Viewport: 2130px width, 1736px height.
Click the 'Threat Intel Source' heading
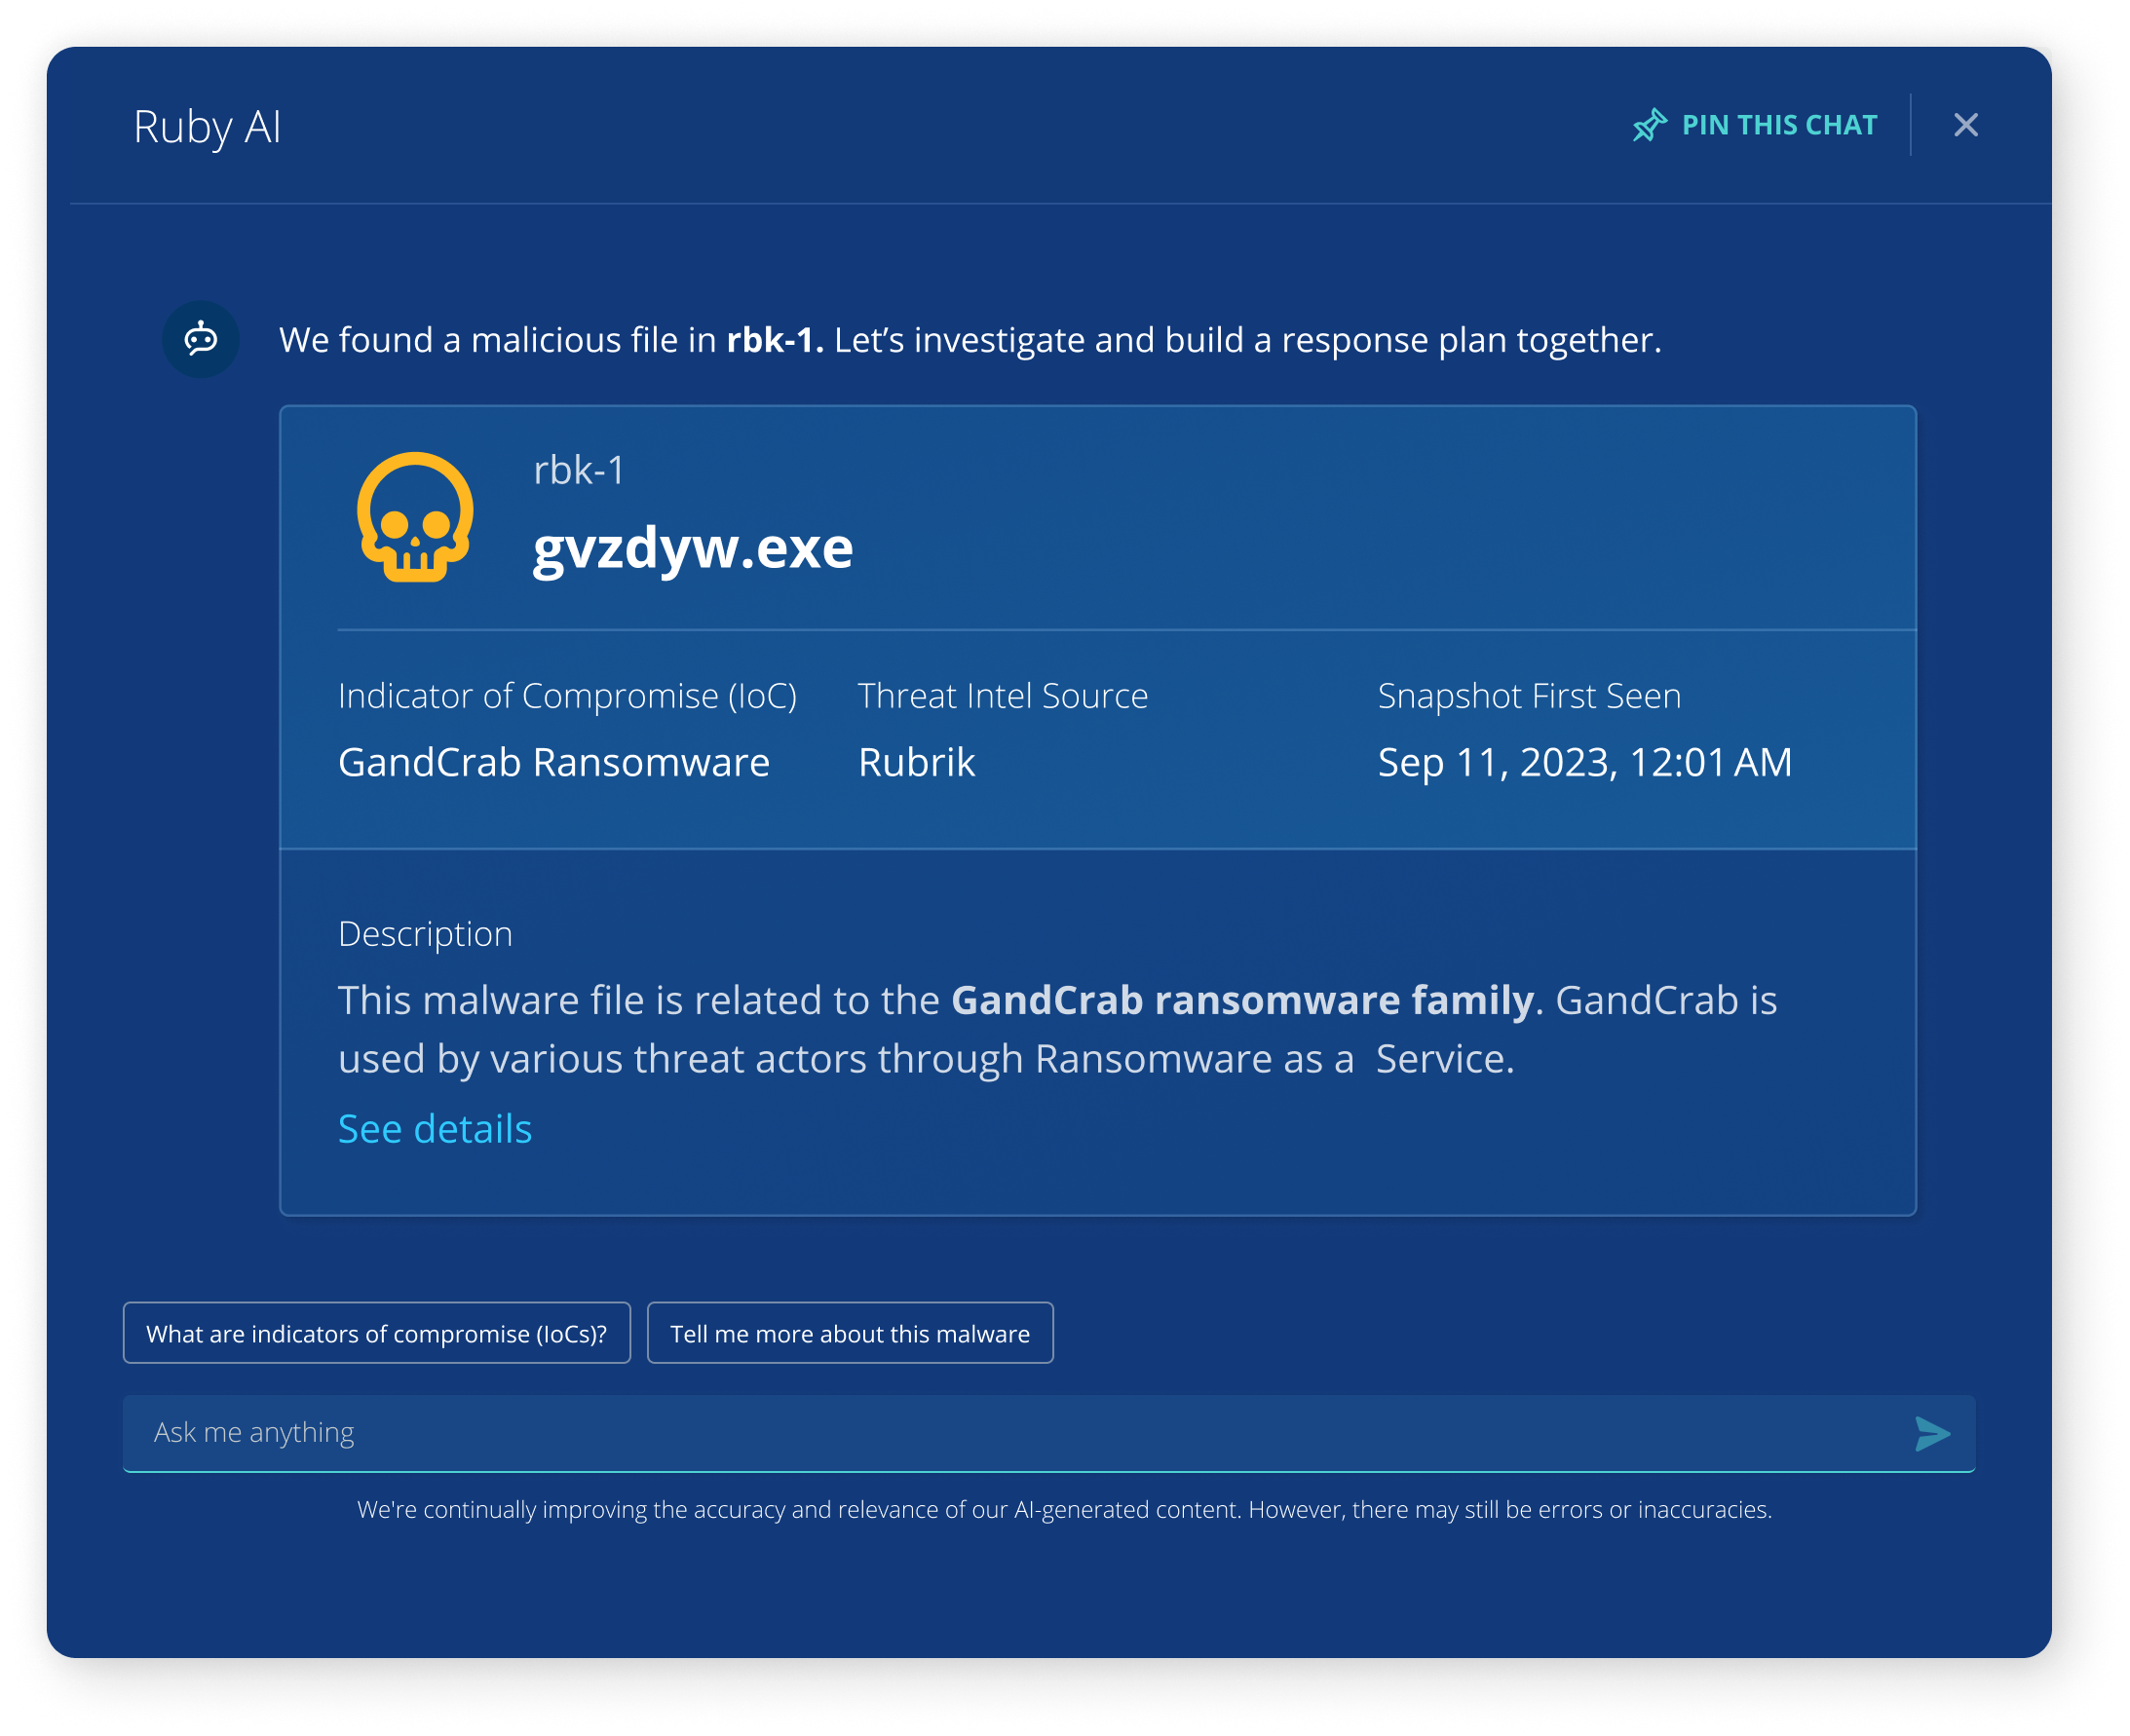tap(1003, 696)
